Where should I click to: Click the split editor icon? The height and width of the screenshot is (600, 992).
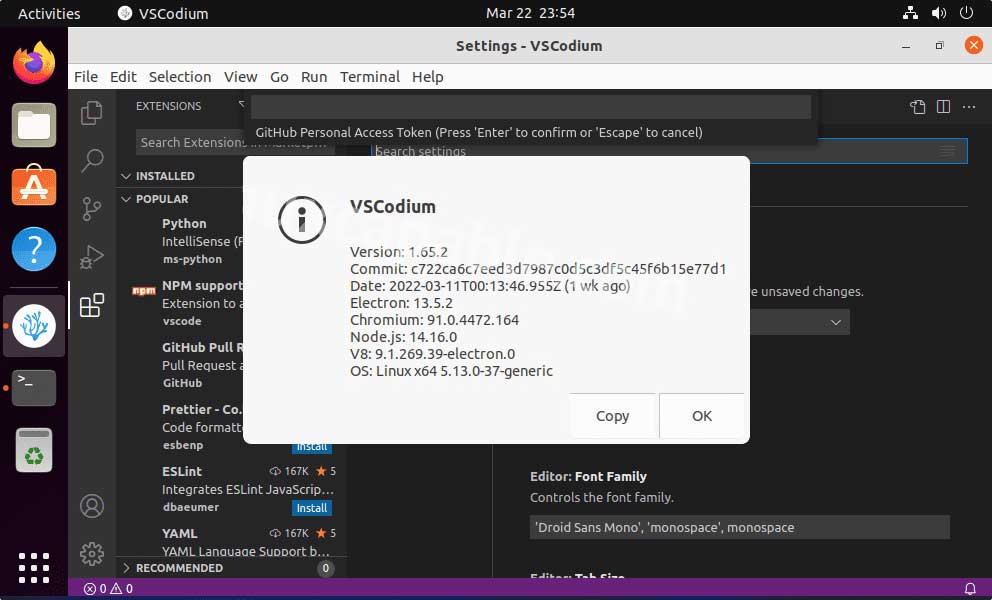[x=943, y=107]
